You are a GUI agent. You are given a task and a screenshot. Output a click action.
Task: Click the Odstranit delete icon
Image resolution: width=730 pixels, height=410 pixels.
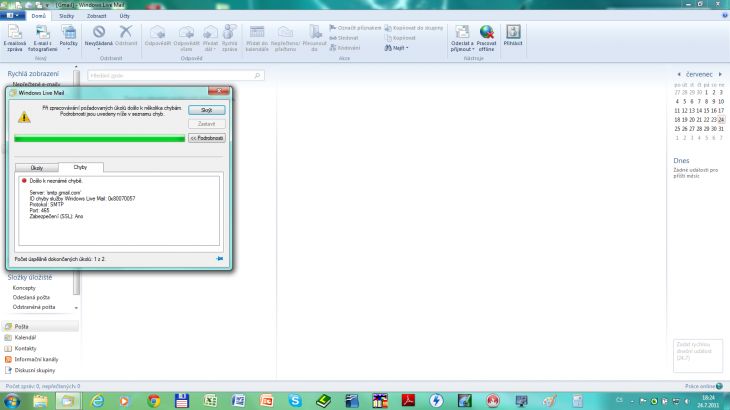[x=126, y=35]
